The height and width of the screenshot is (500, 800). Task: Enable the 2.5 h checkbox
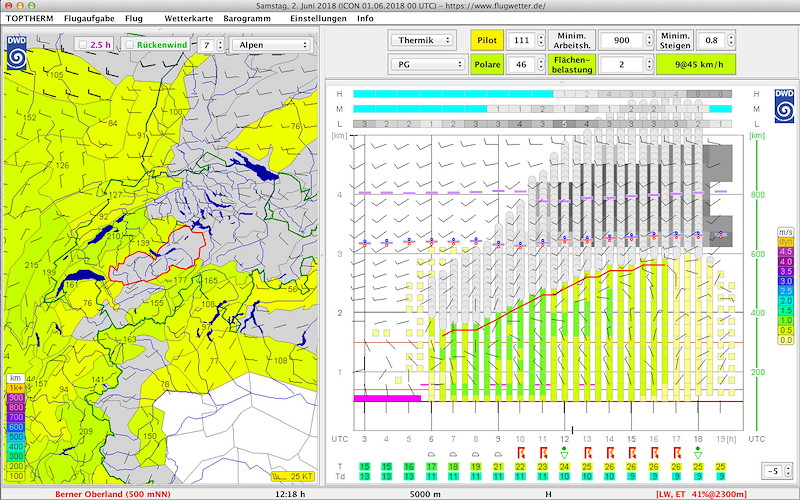click(83, 45)
